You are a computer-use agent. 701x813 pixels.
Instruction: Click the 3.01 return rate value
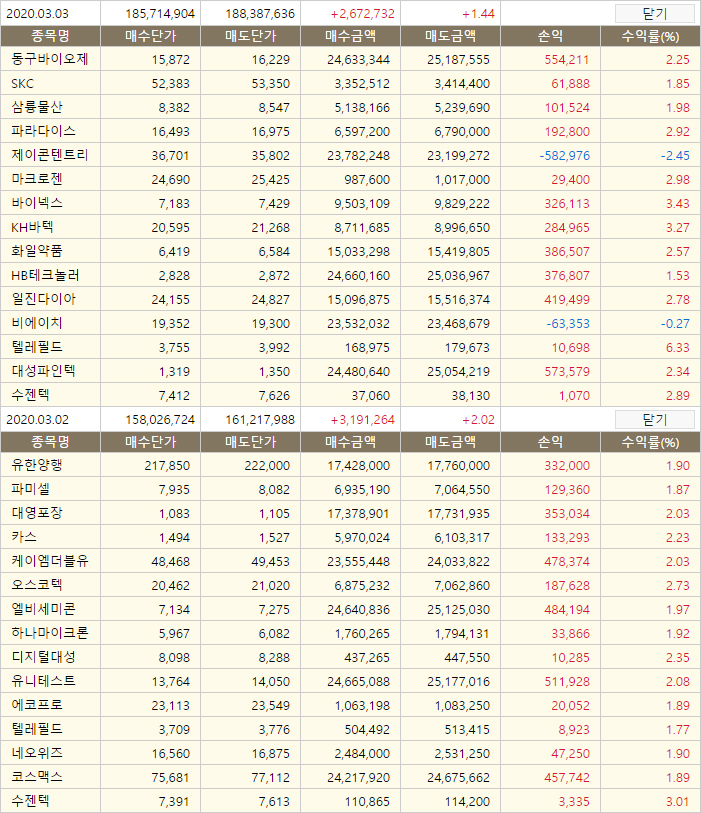coord(678,802)
